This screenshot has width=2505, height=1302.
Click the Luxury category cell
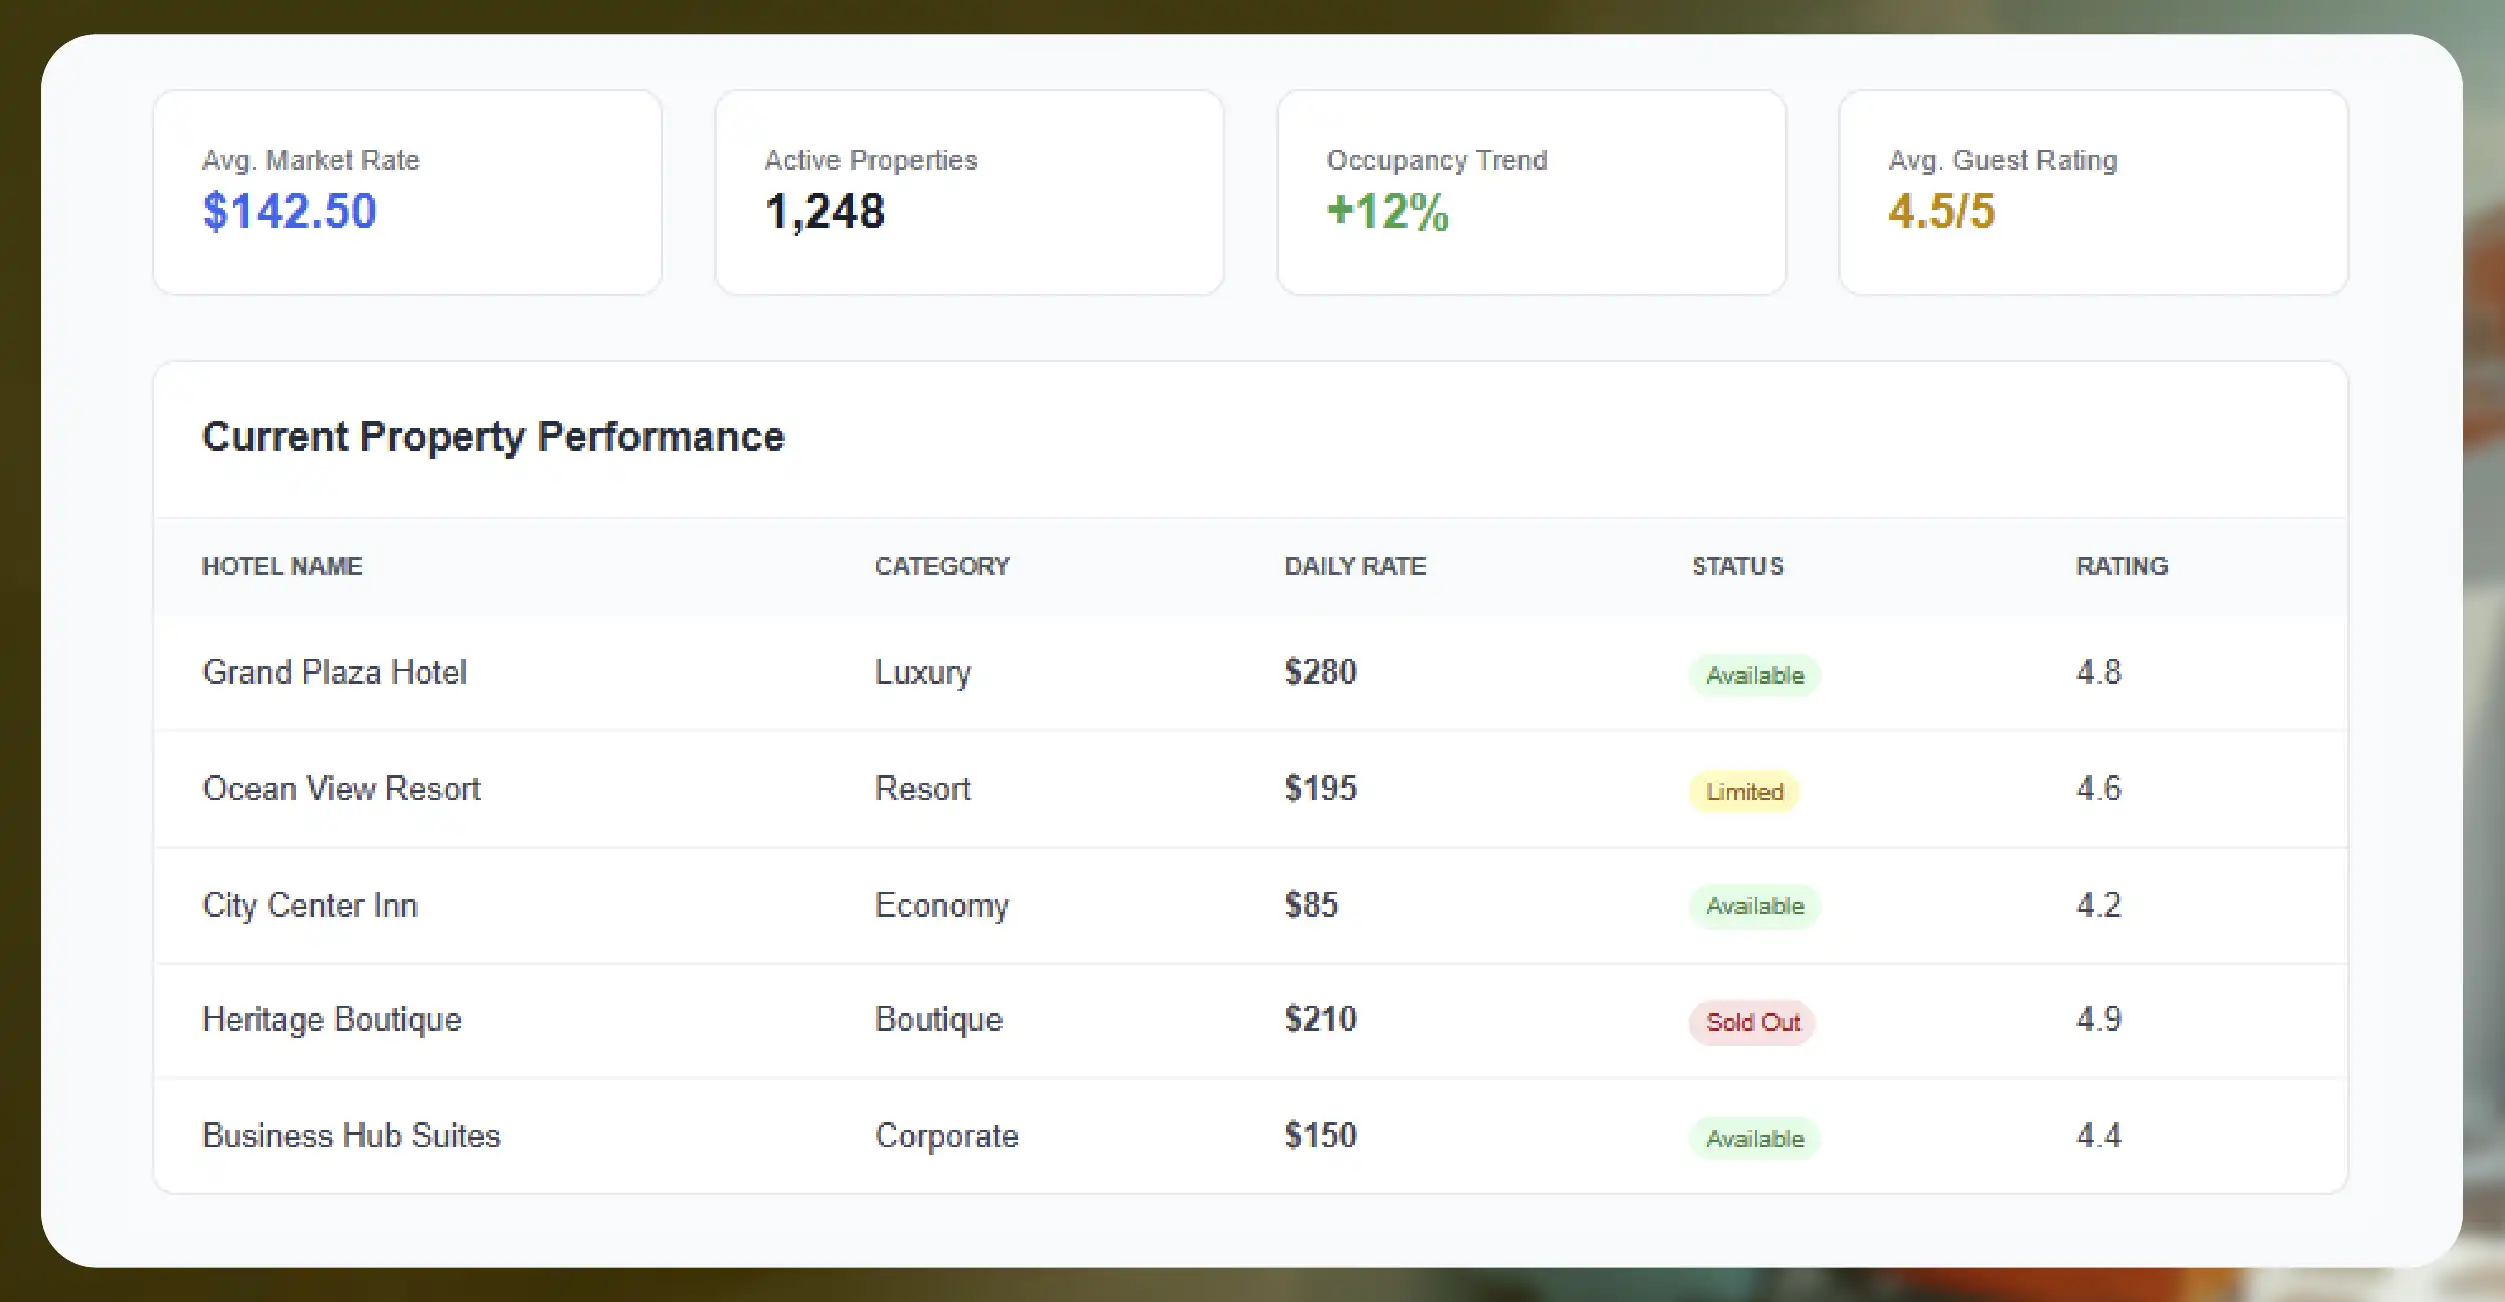(922, 673)
